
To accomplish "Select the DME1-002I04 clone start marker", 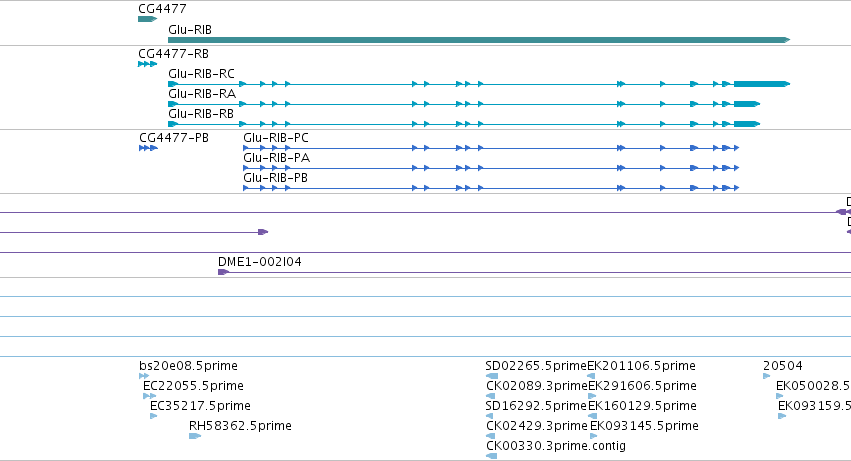I will coord(223,272).
